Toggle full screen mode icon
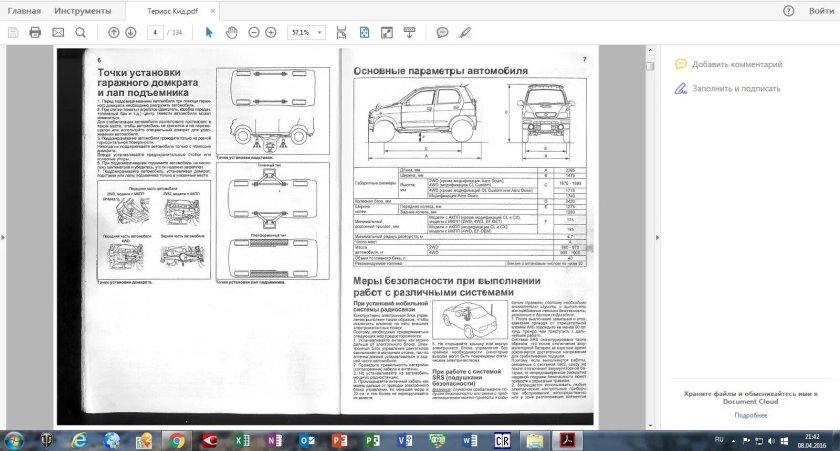Viewport: 840px width, 451px height. pos(386,32)
